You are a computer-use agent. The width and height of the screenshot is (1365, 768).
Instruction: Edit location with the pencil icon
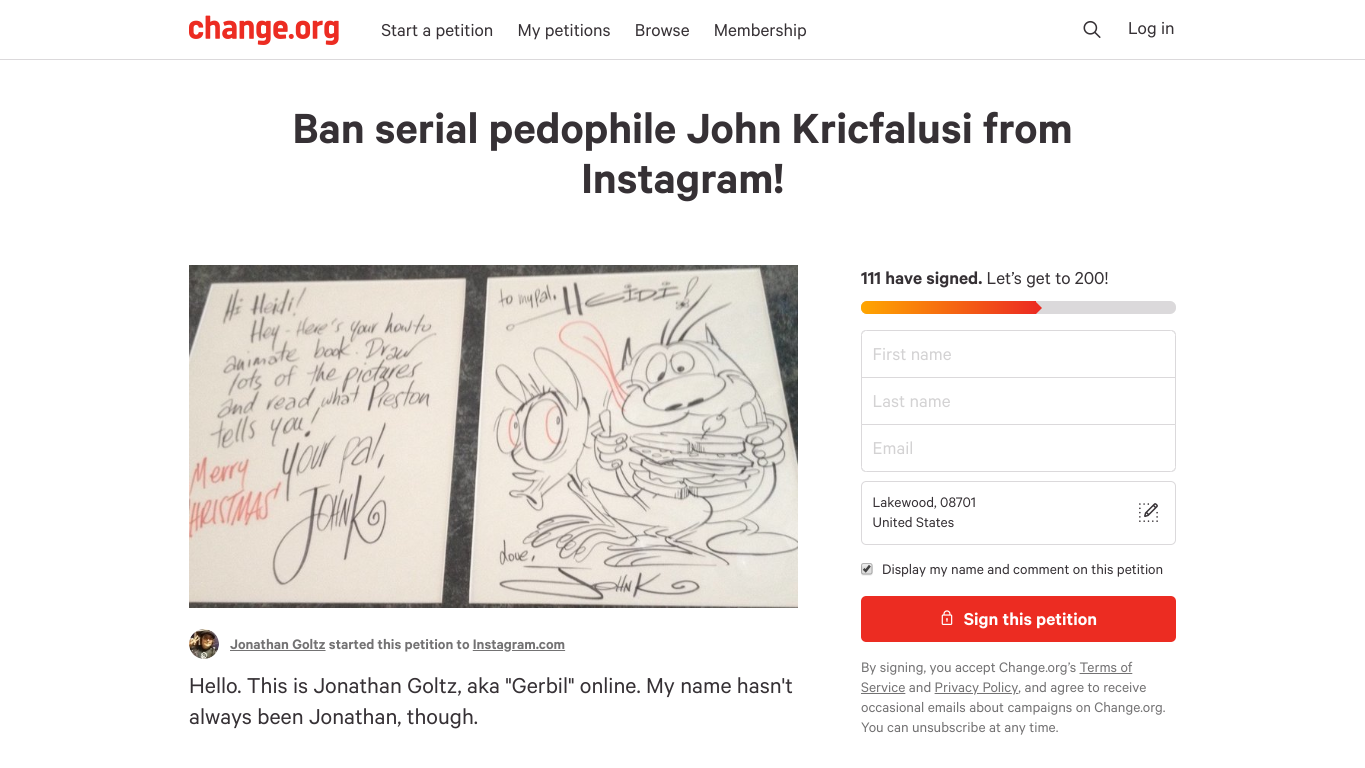(x=1148, y=513)
